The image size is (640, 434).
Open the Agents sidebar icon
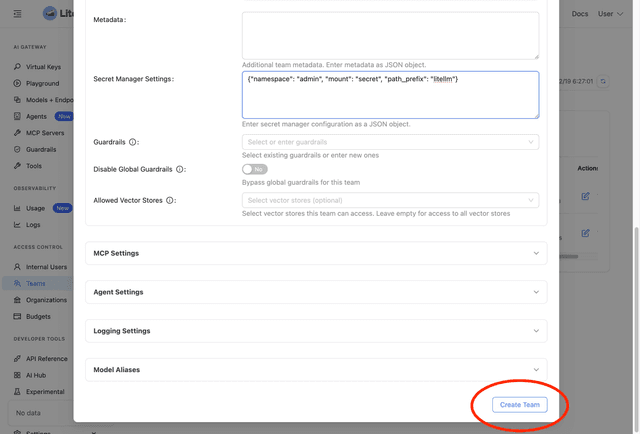tap(17, 116)
